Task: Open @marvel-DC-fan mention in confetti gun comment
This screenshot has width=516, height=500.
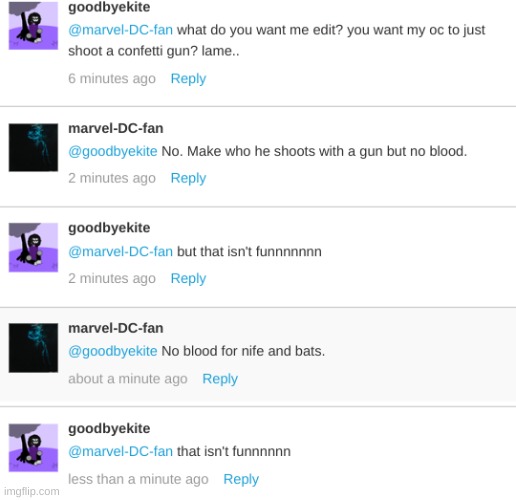Action: coord(121,30)
